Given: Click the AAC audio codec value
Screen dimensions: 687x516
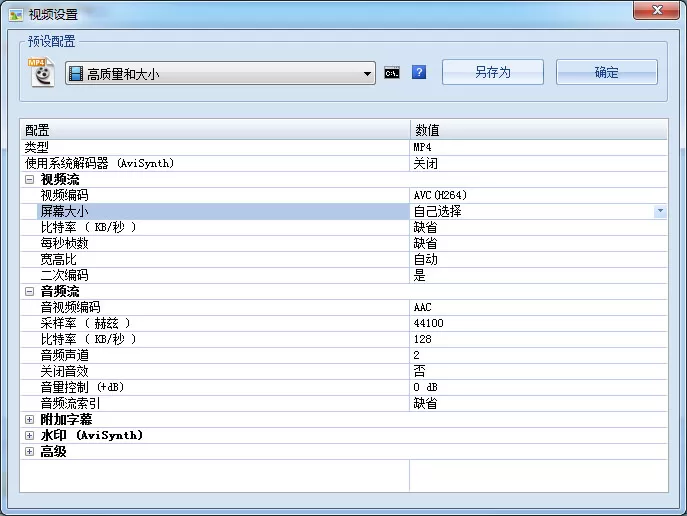Looking at the screenshot, I should point(422,307).
